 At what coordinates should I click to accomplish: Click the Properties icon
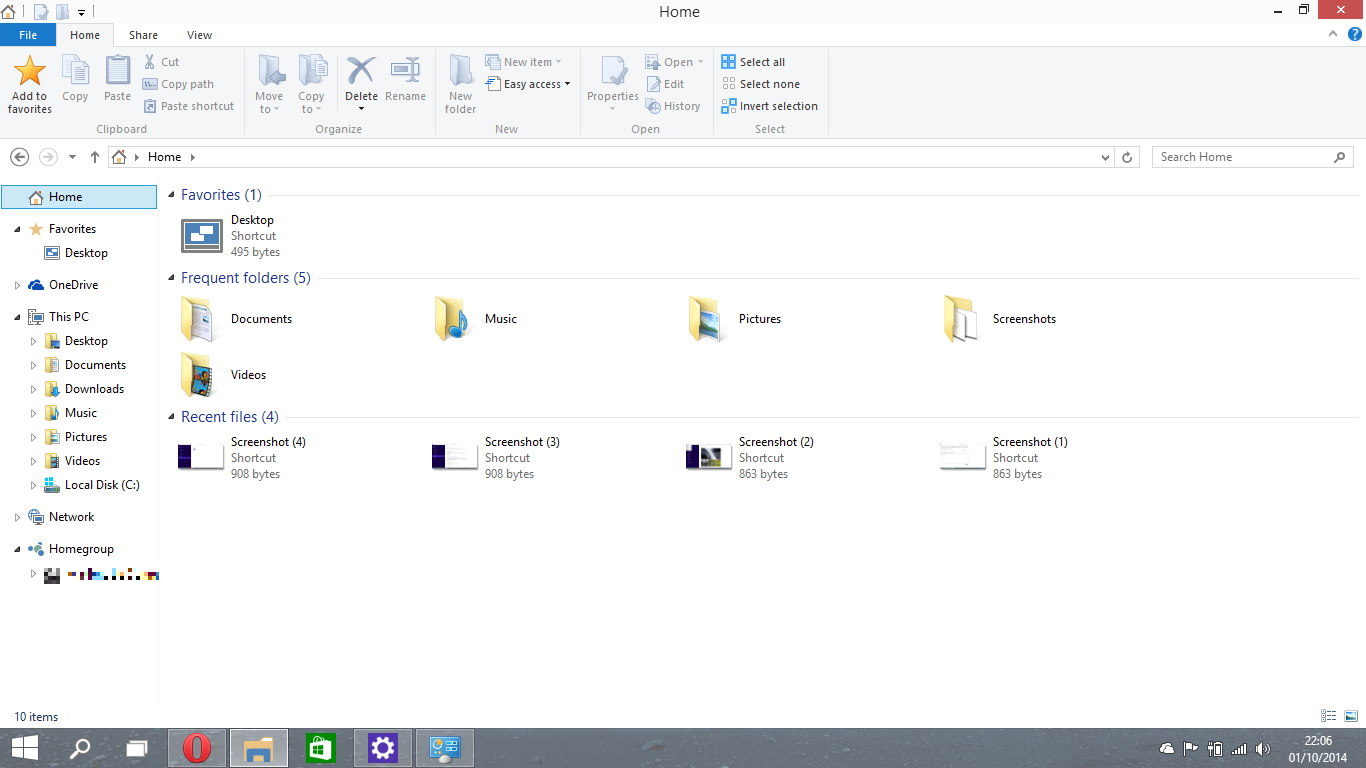612,70
